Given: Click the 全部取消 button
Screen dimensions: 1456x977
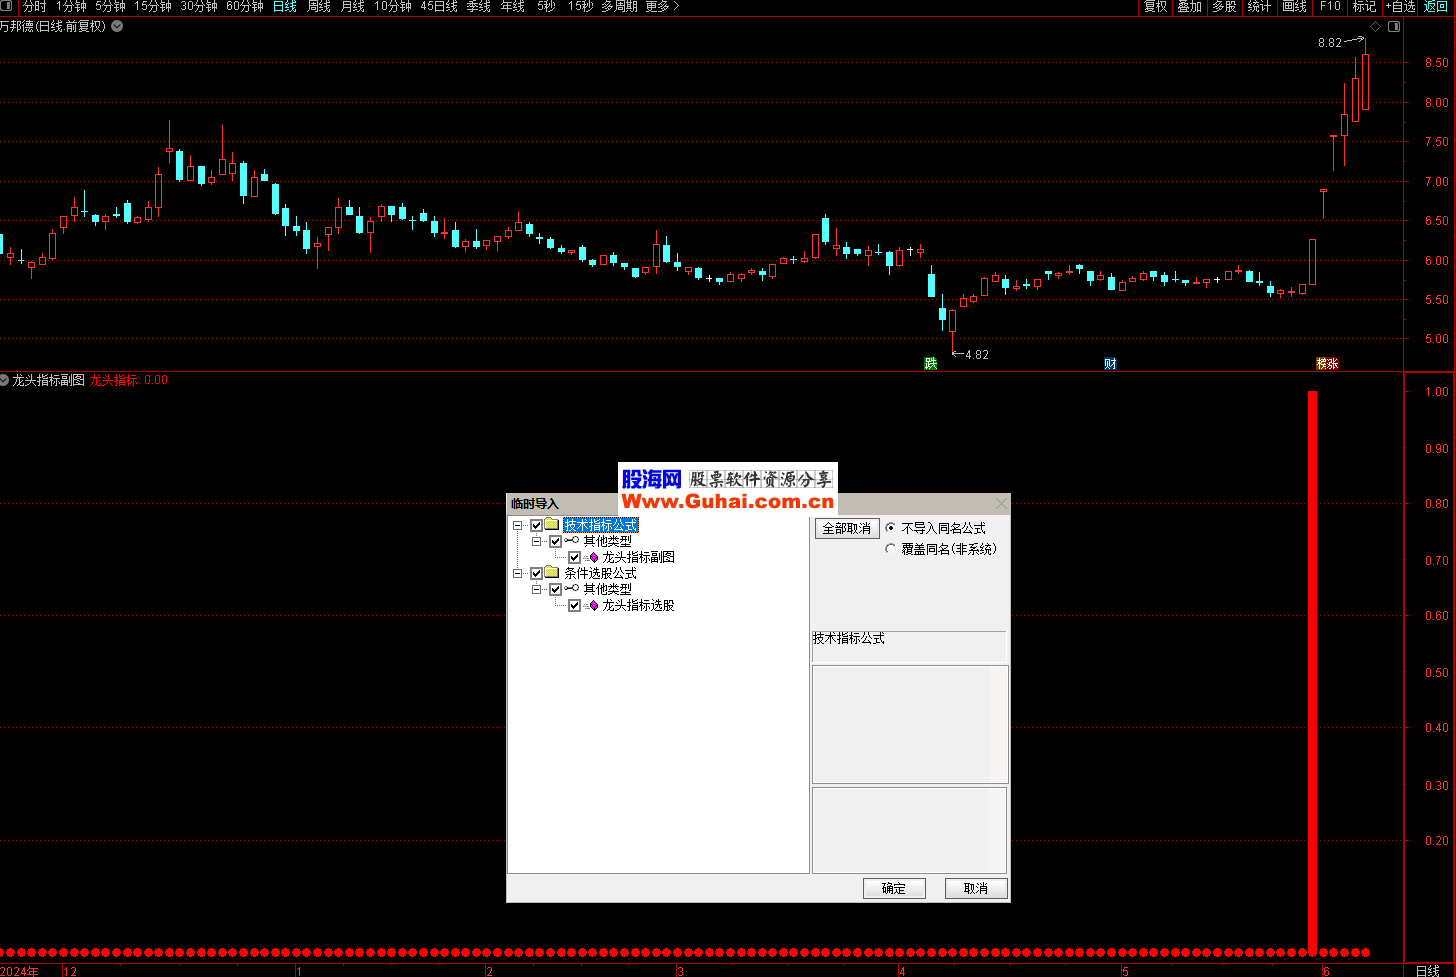Looking at the screenshot, I should [847, 528].
